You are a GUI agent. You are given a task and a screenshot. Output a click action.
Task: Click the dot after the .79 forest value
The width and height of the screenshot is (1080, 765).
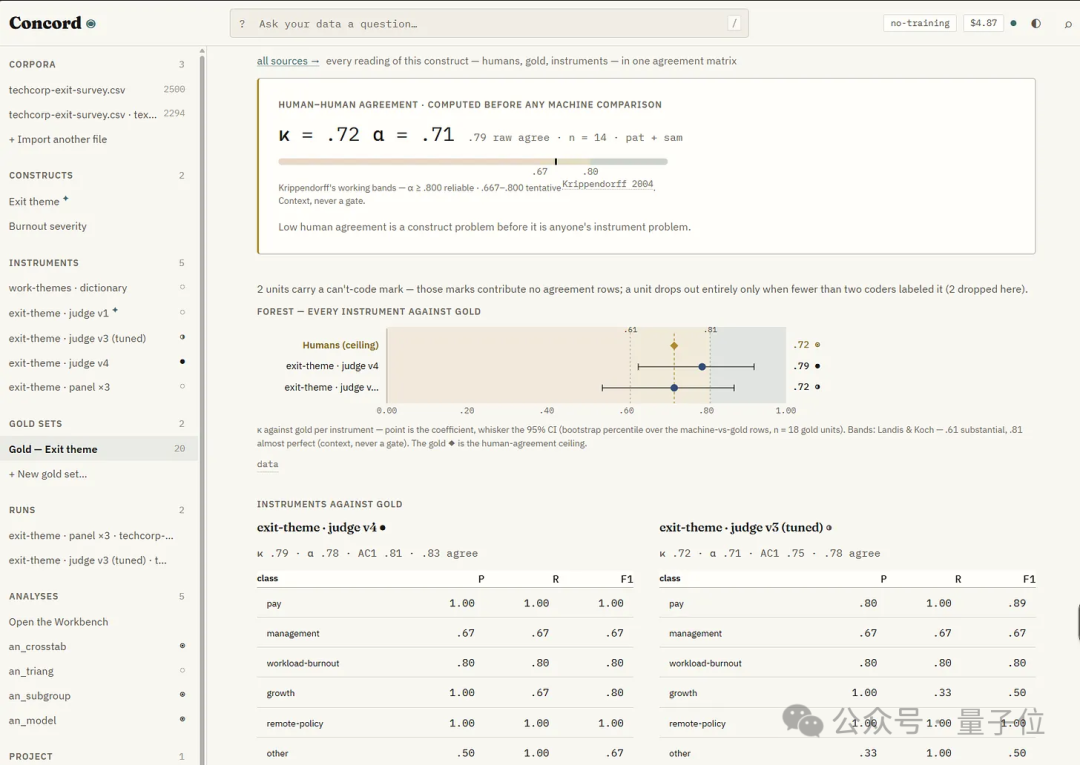click(x=818, y=366)
